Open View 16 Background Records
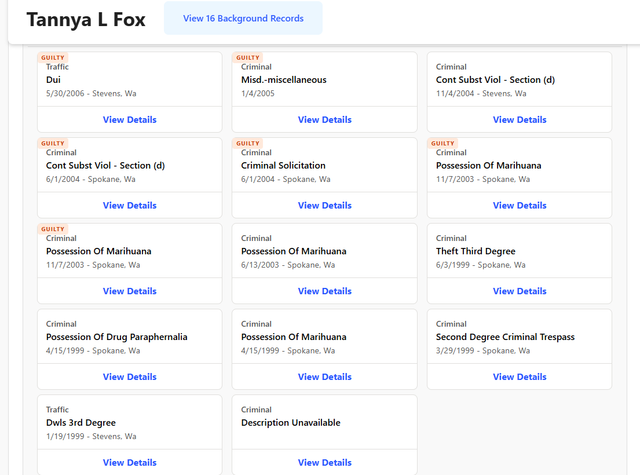The width and height of the screenshot is (640, 475). click(x=243, y=18)
